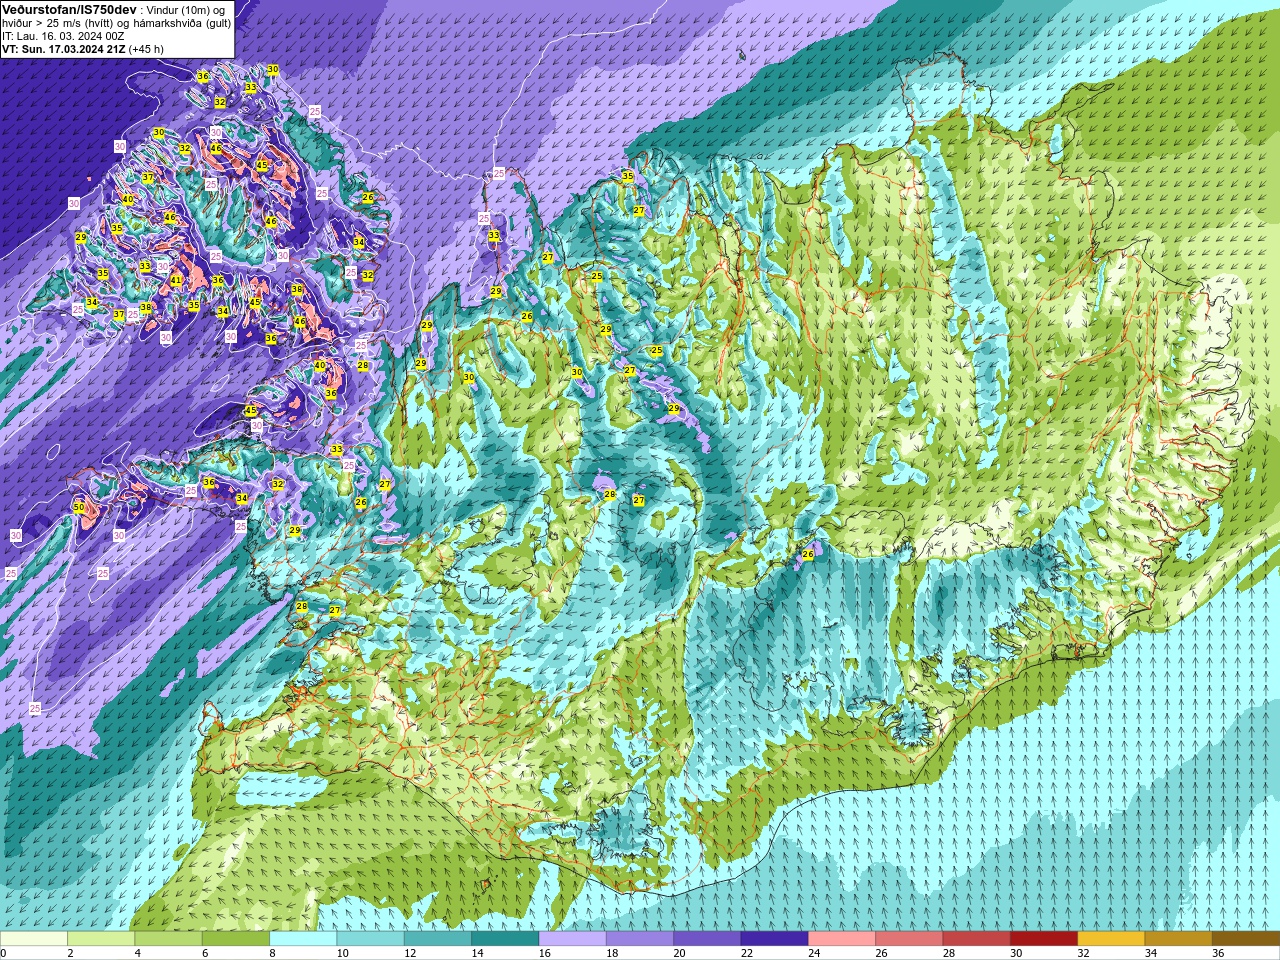Click the '14' tick on the legend scale
Image resolution: width=1280 pixels, height=960 pixels.
477,953
